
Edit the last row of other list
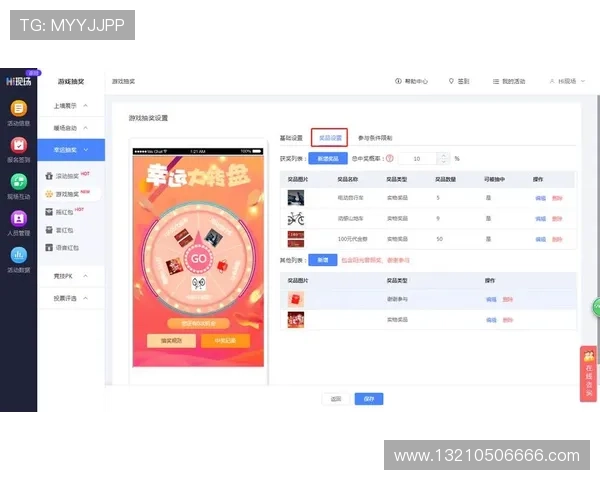click(491, 320)
